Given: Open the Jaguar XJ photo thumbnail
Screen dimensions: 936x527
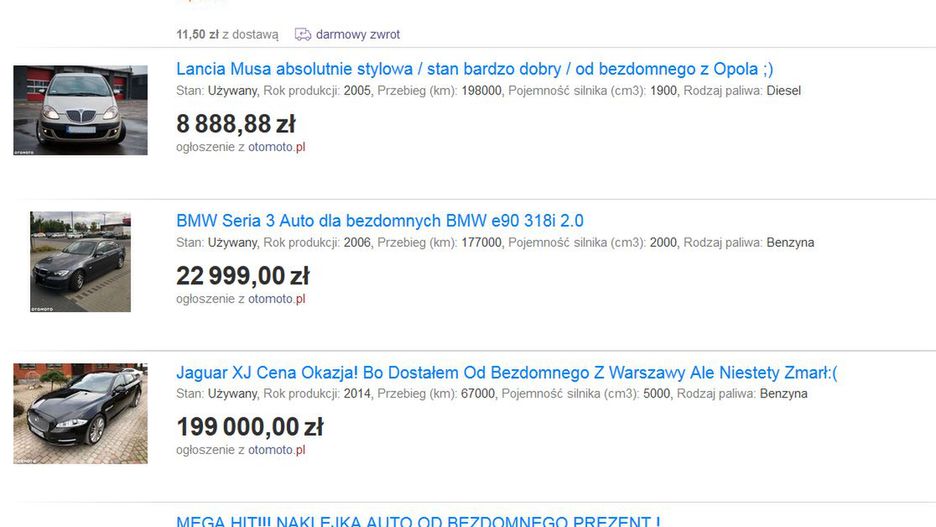Looking at the screenshot, I should point(80,413).
